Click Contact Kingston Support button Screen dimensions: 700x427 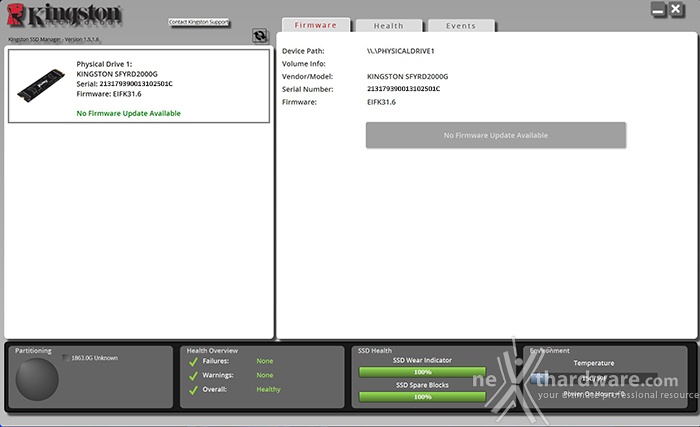tap(199, 22)
